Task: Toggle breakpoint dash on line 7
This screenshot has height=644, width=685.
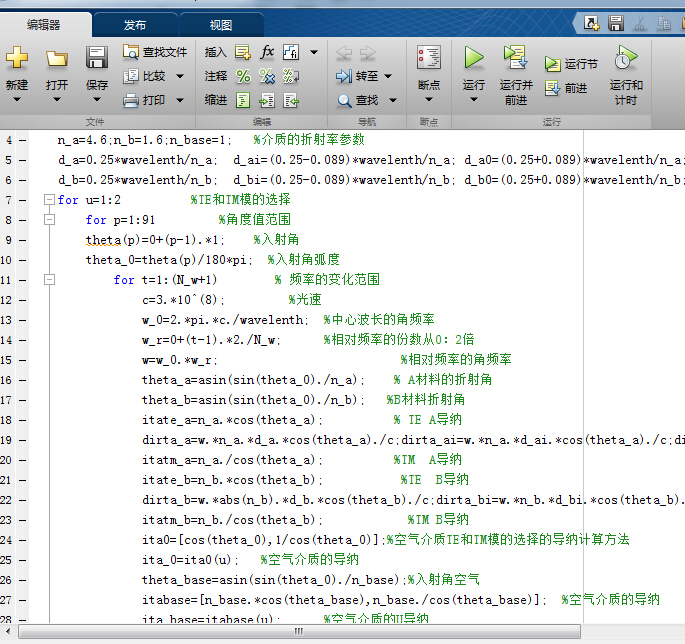Action: [23, 200]
